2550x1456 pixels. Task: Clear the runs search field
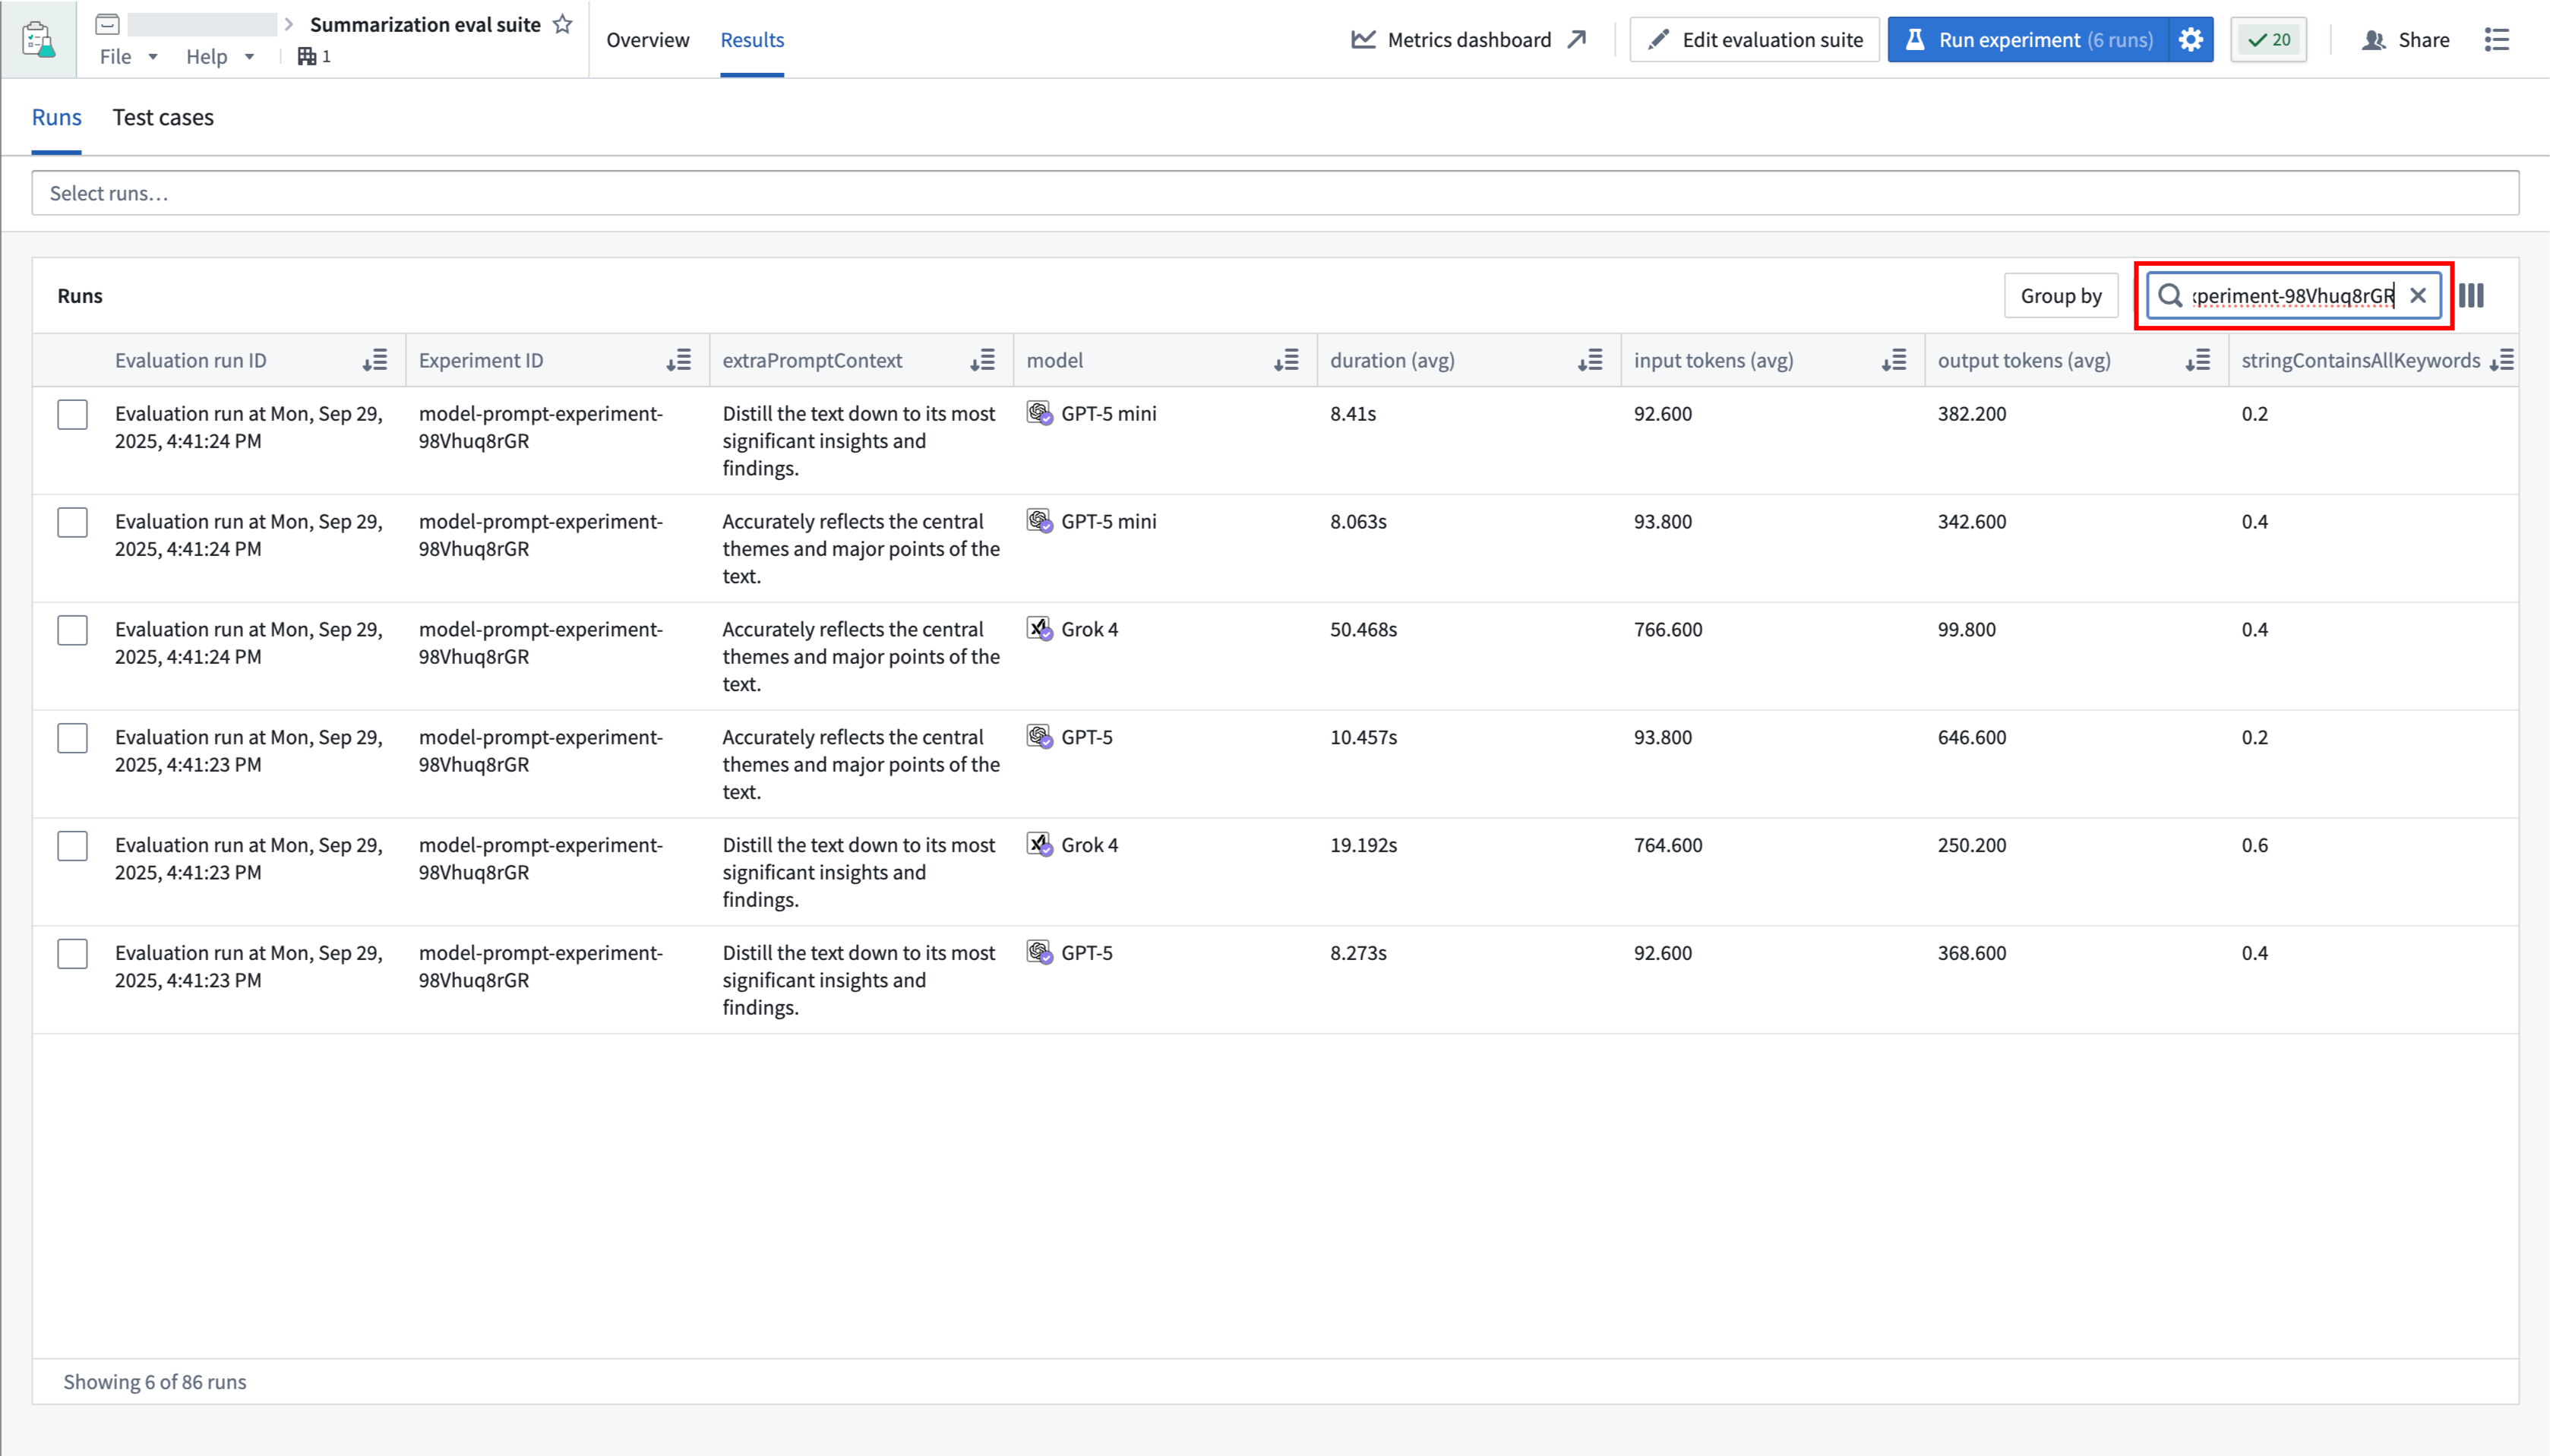[2418, 295]
